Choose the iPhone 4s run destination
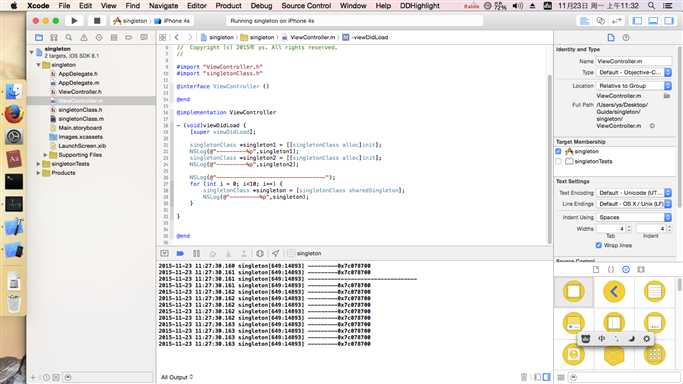The width and height of the screenshot is (683, 384). tap(172, 21)
